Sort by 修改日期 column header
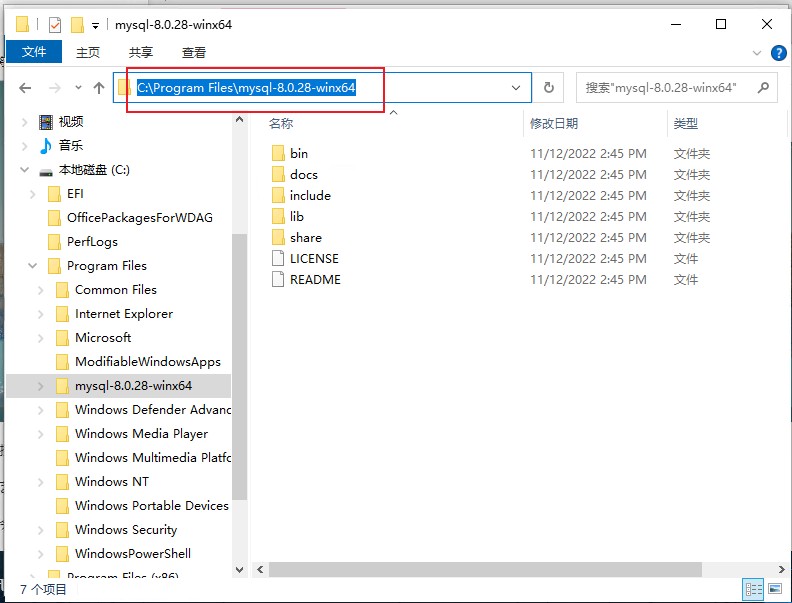This screenshot has height=603, width=792. click(x=554, y=123)
